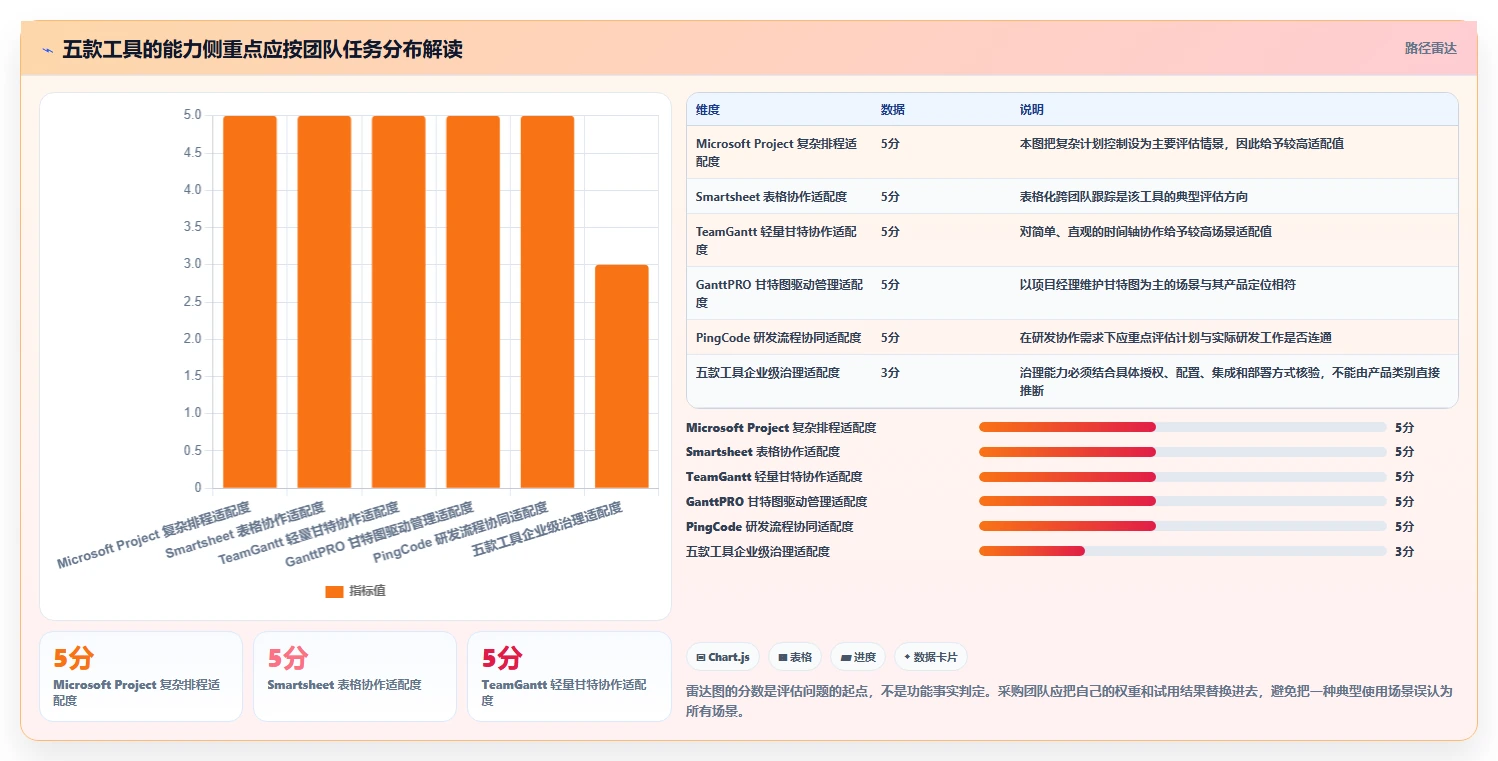Click 5分 beside the Smartsheet progress bar

coord(1405,452)
